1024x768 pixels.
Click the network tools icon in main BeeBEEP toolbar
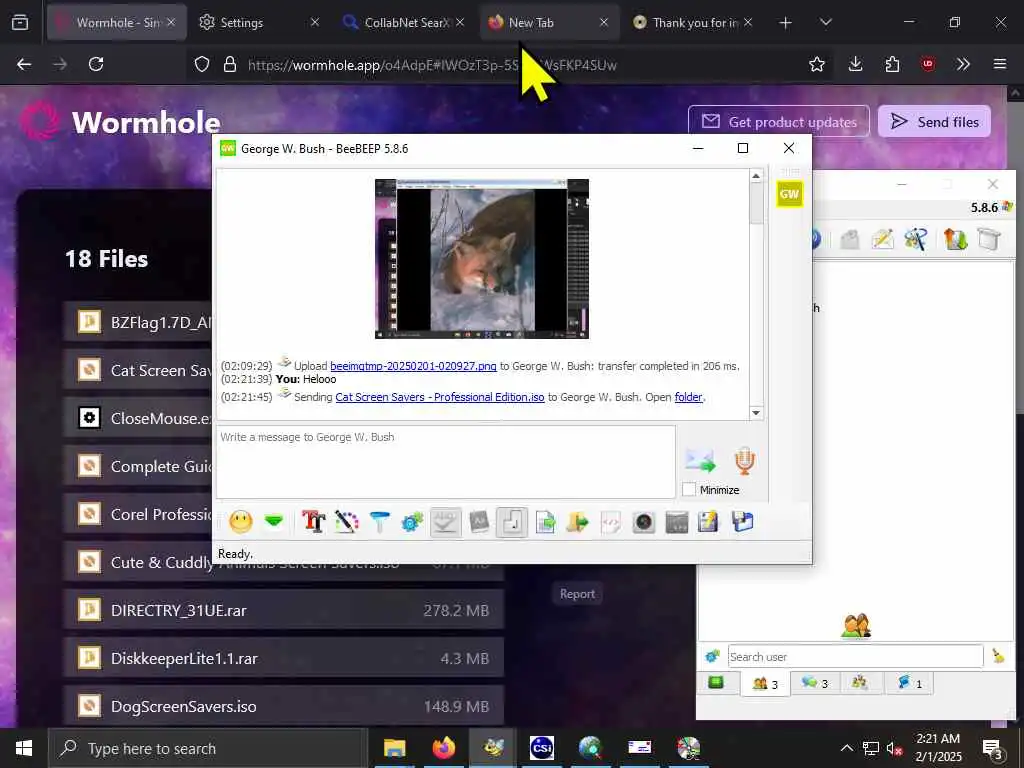tap(916, 239)
